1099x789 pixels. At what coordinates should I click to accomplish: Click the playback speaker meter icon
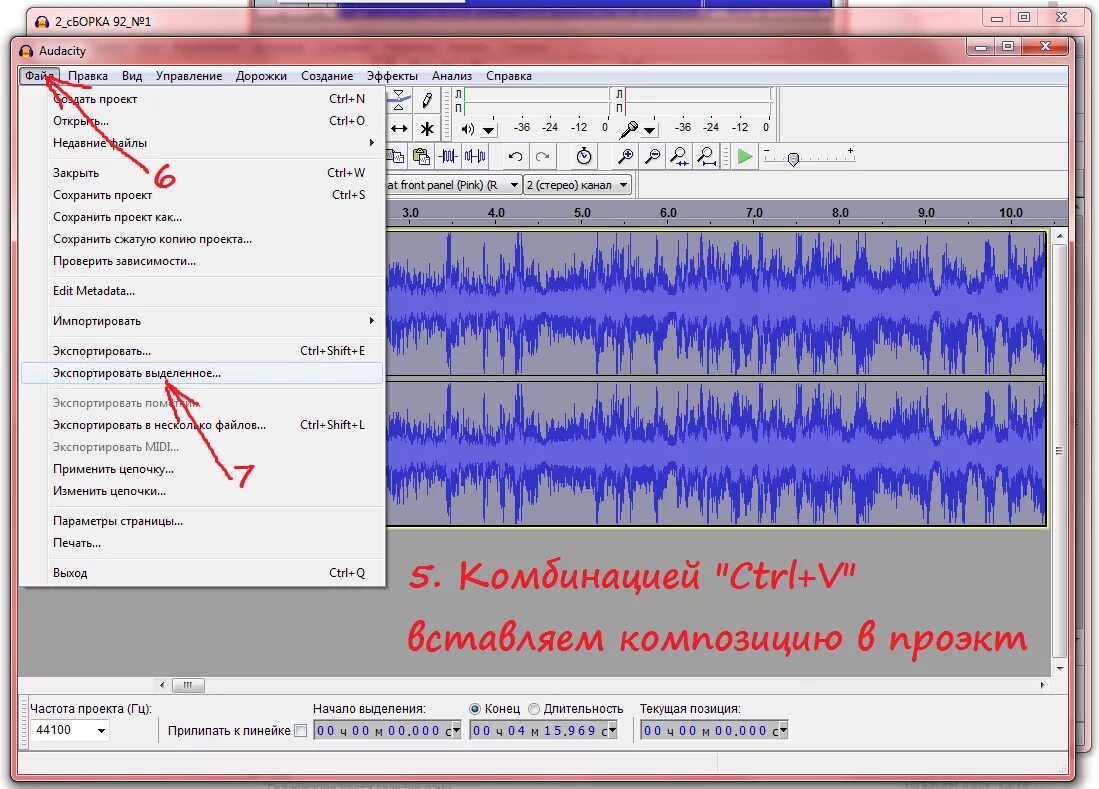468,129
